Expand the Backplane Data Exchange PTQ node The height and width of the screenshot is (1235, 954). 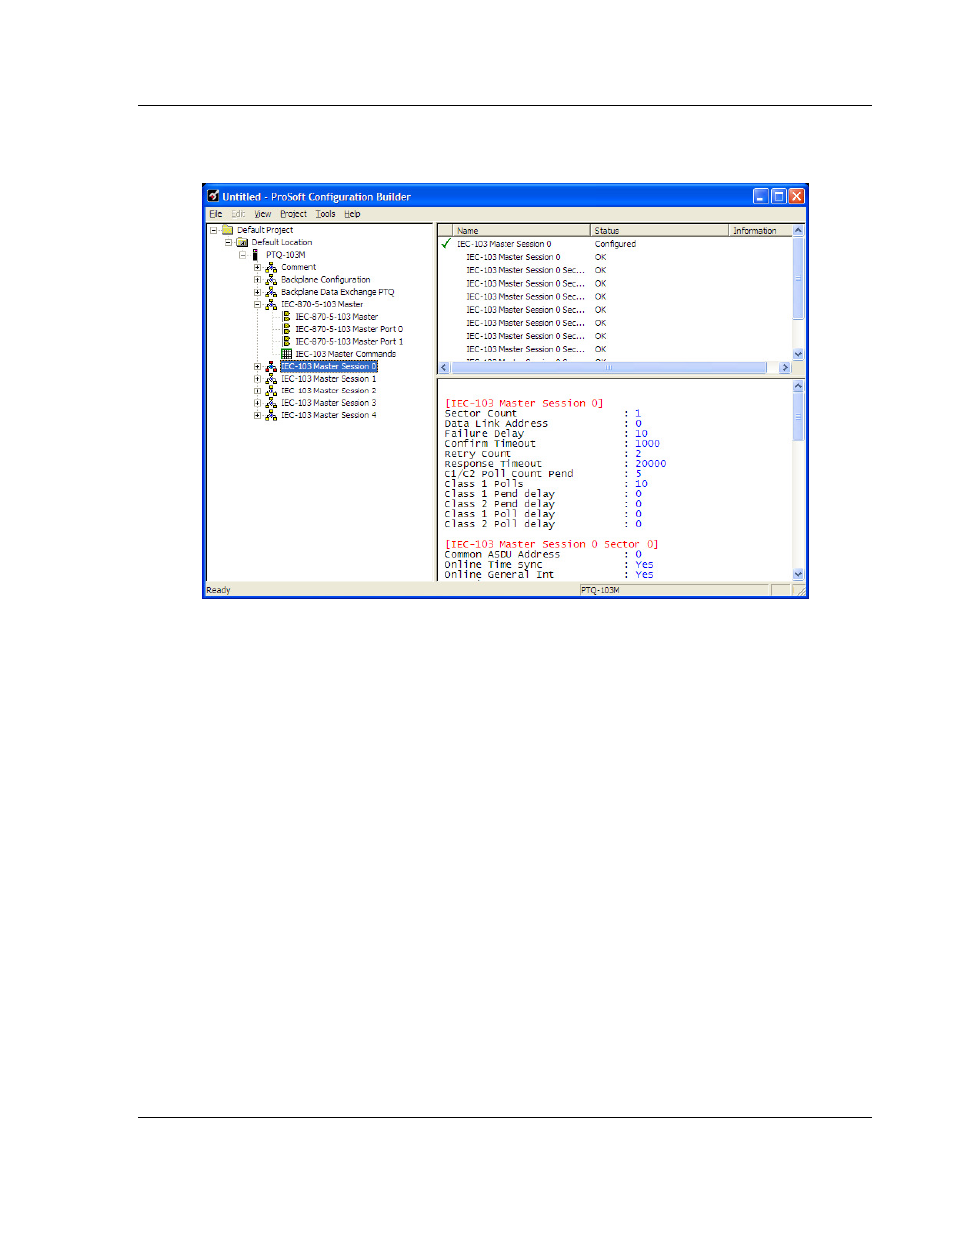pyautogui.click(x=257, y=292)
